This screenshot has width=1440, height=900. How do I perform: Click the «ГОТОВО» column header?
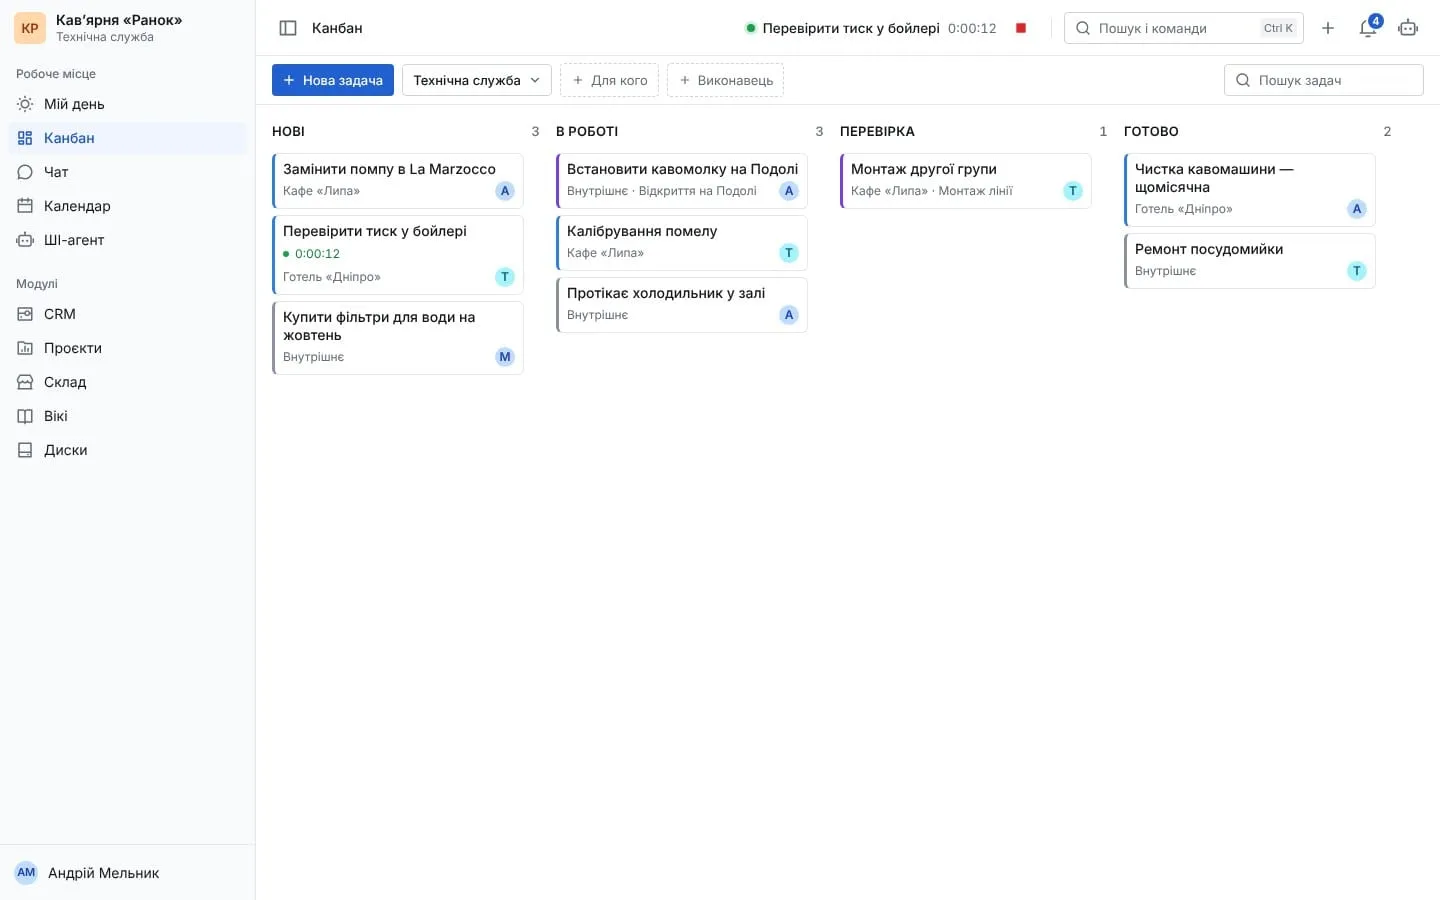(x=1151, y=131)
